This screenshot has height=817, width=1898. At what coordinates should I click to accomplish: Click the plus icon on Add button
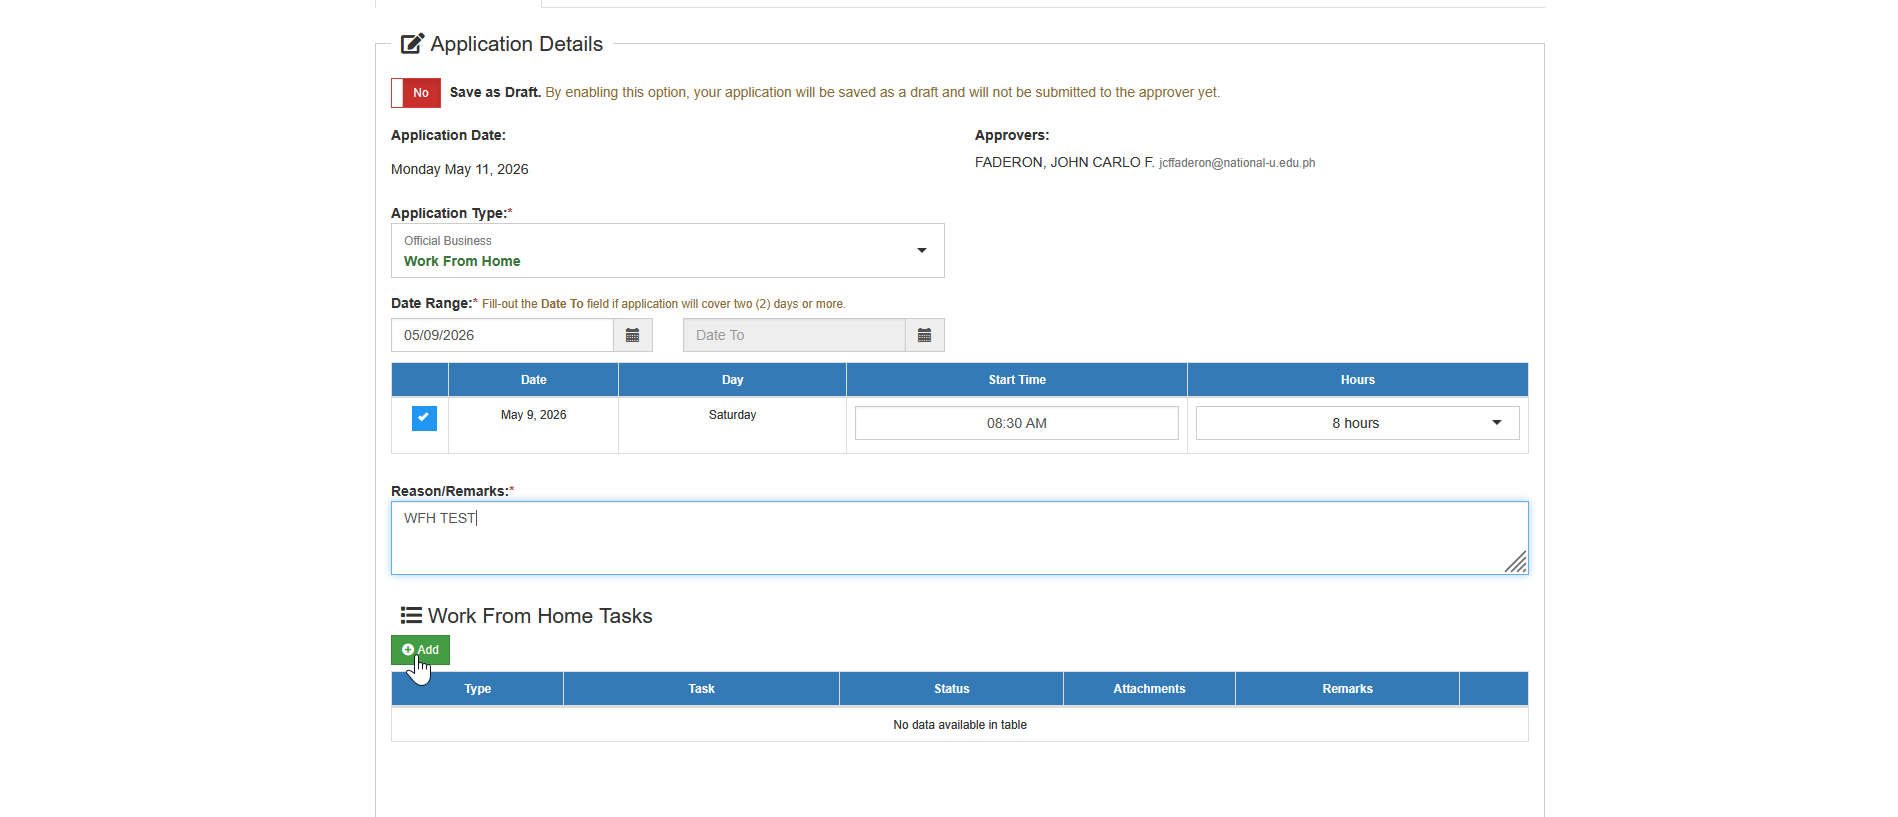[408, 650]
